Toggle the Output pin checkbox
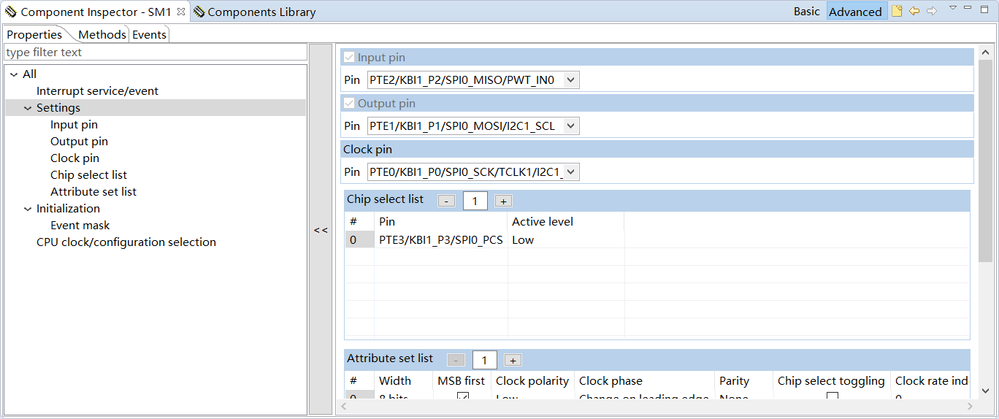Image resolution: width=999 pixels, height=419 pixels. tap(349, 103)
